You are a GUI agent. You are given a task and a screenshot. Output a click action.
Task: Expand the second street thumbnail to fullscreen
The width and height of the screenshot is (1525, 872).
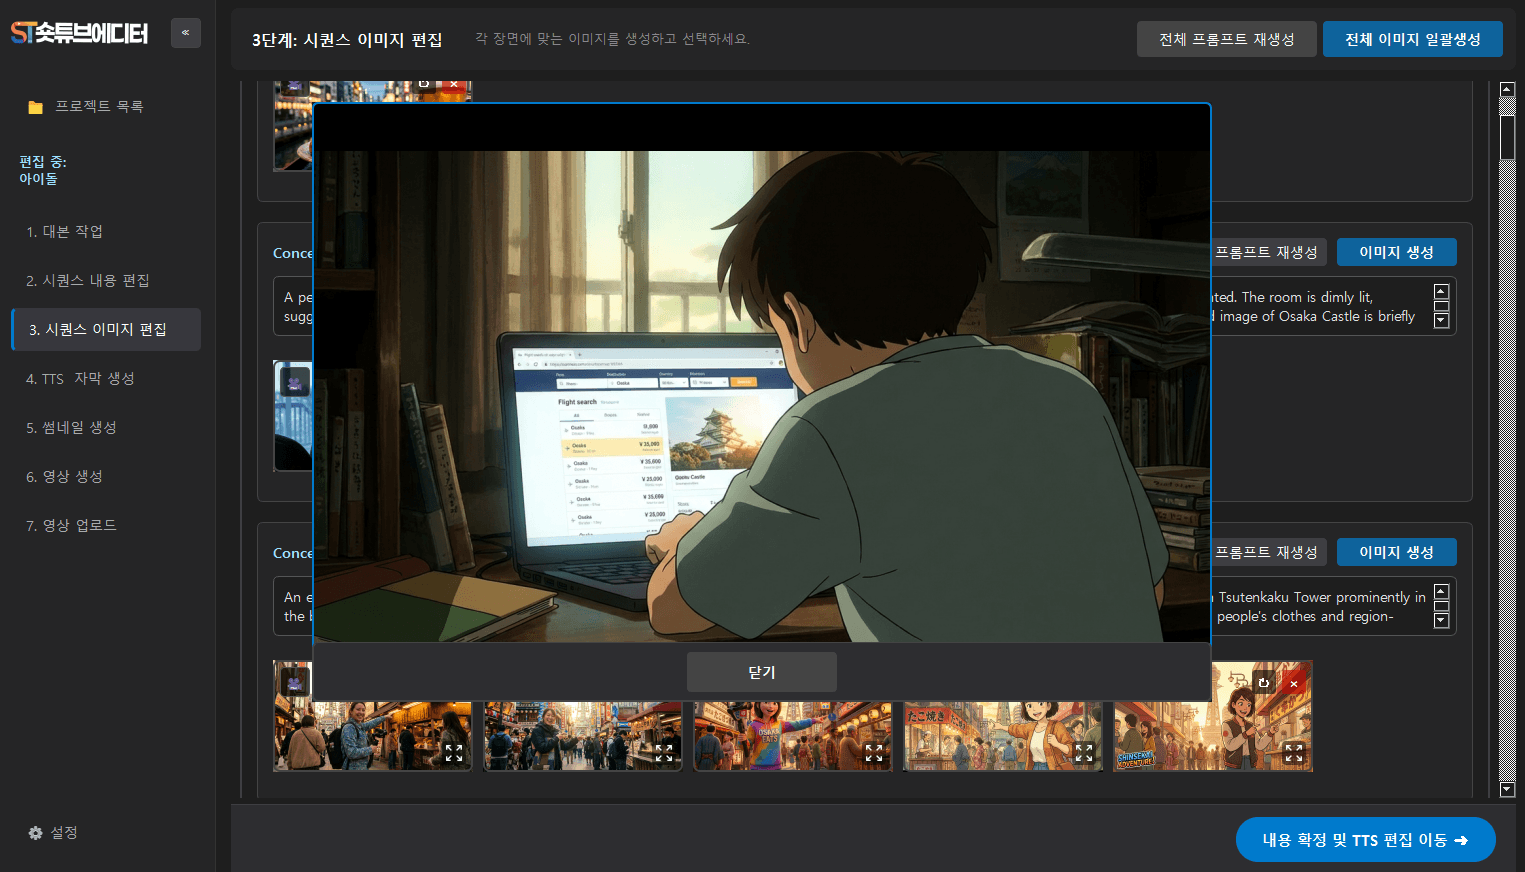click(x=664, y=753)
